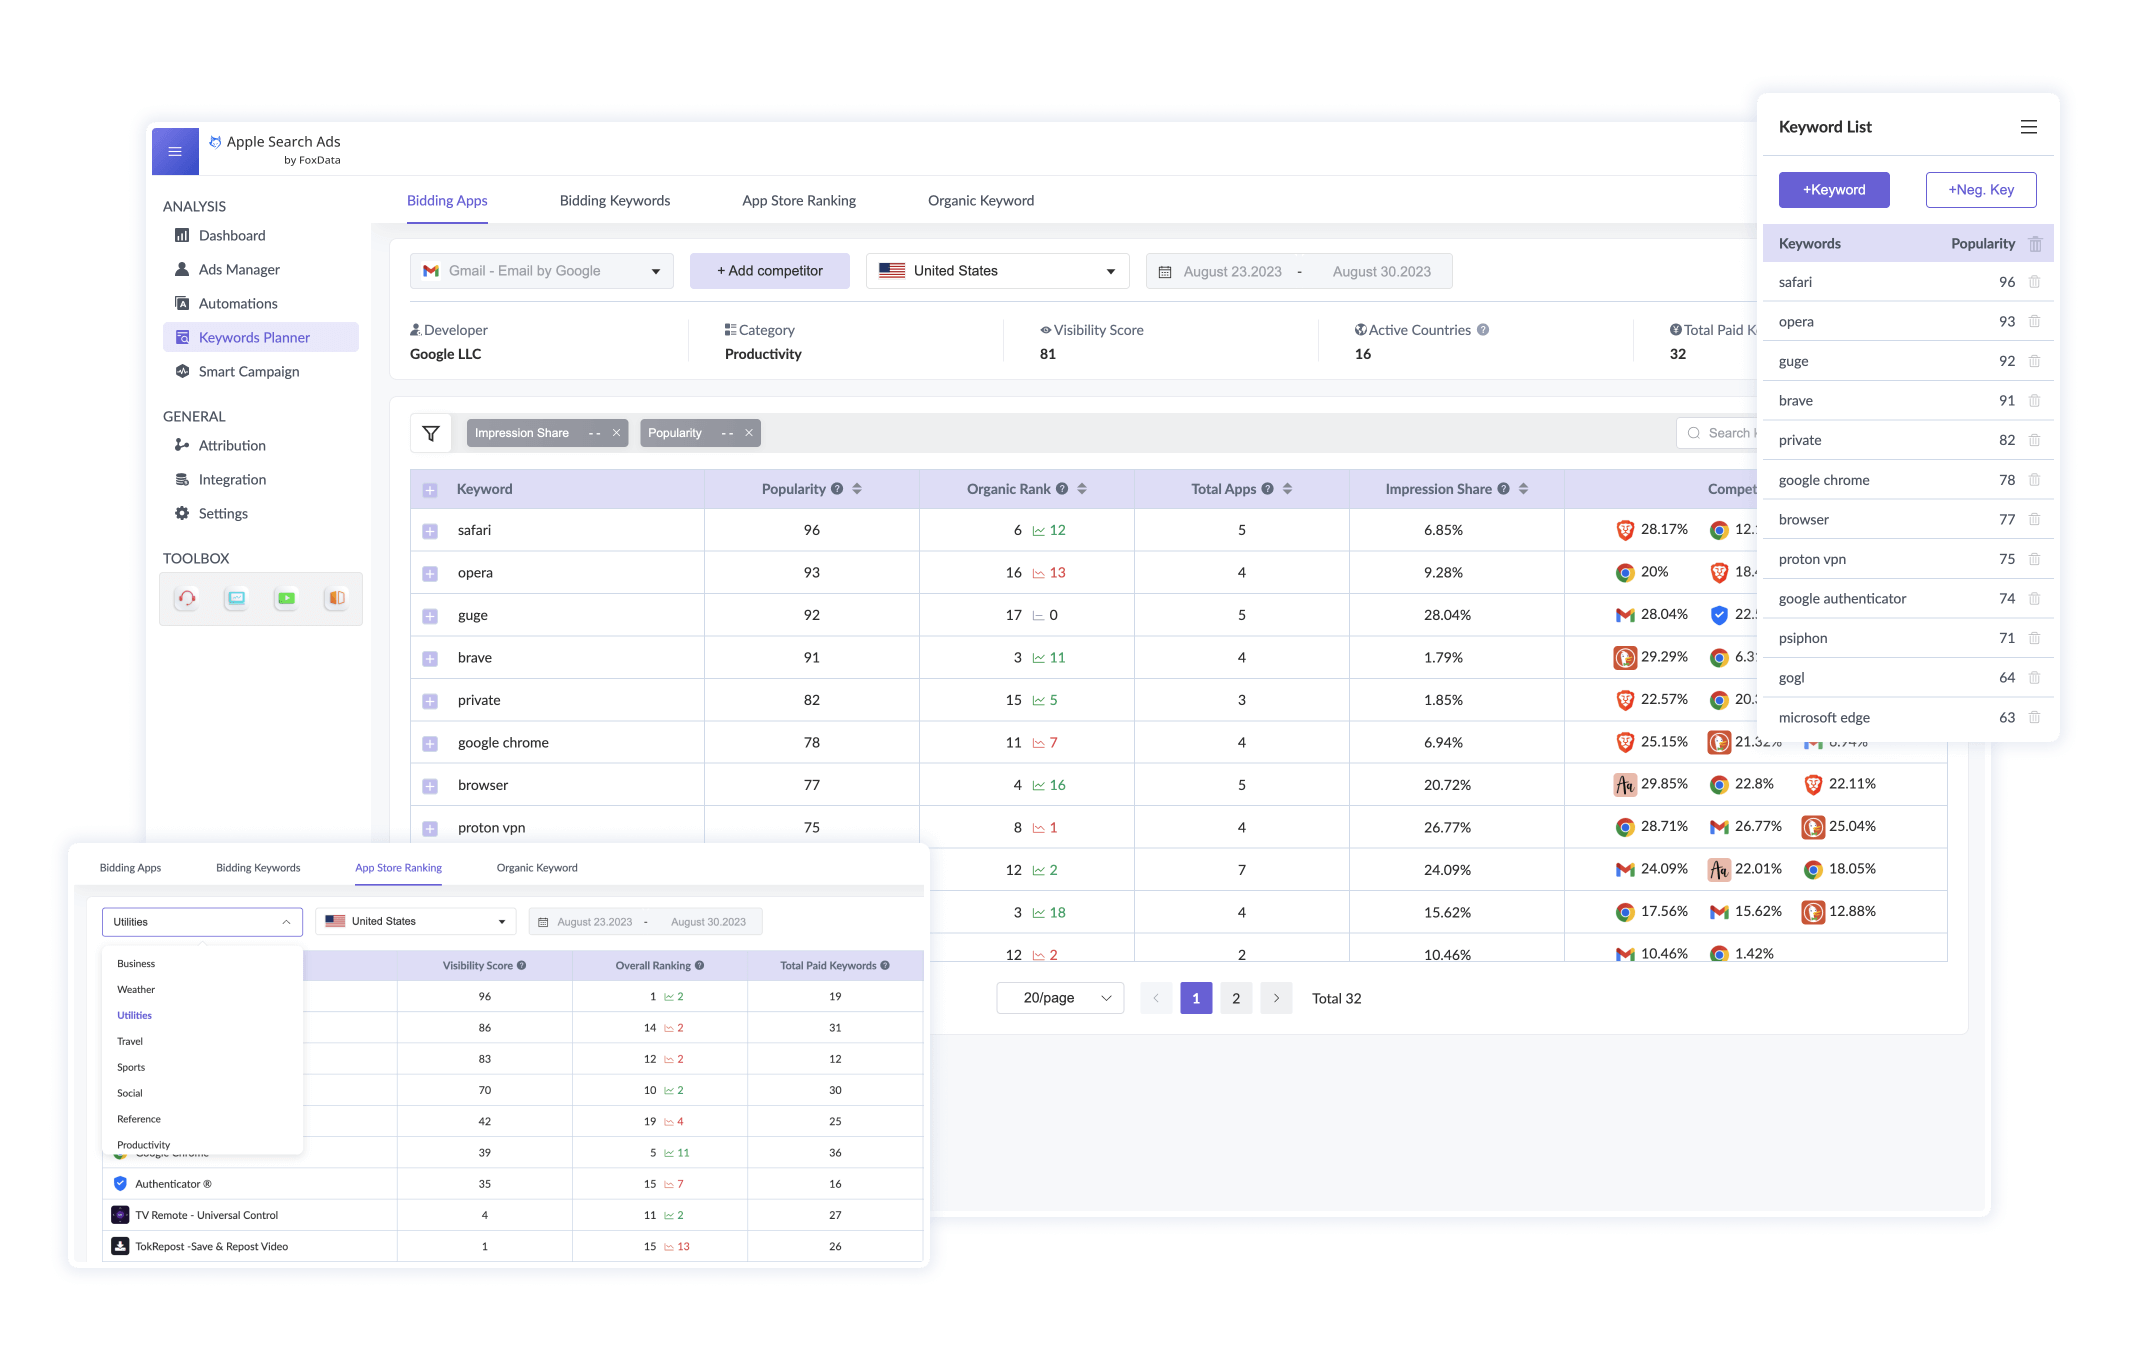Trash all keywords in list header
This screenshot has width=2136, height=1350.
[2034, 244]
